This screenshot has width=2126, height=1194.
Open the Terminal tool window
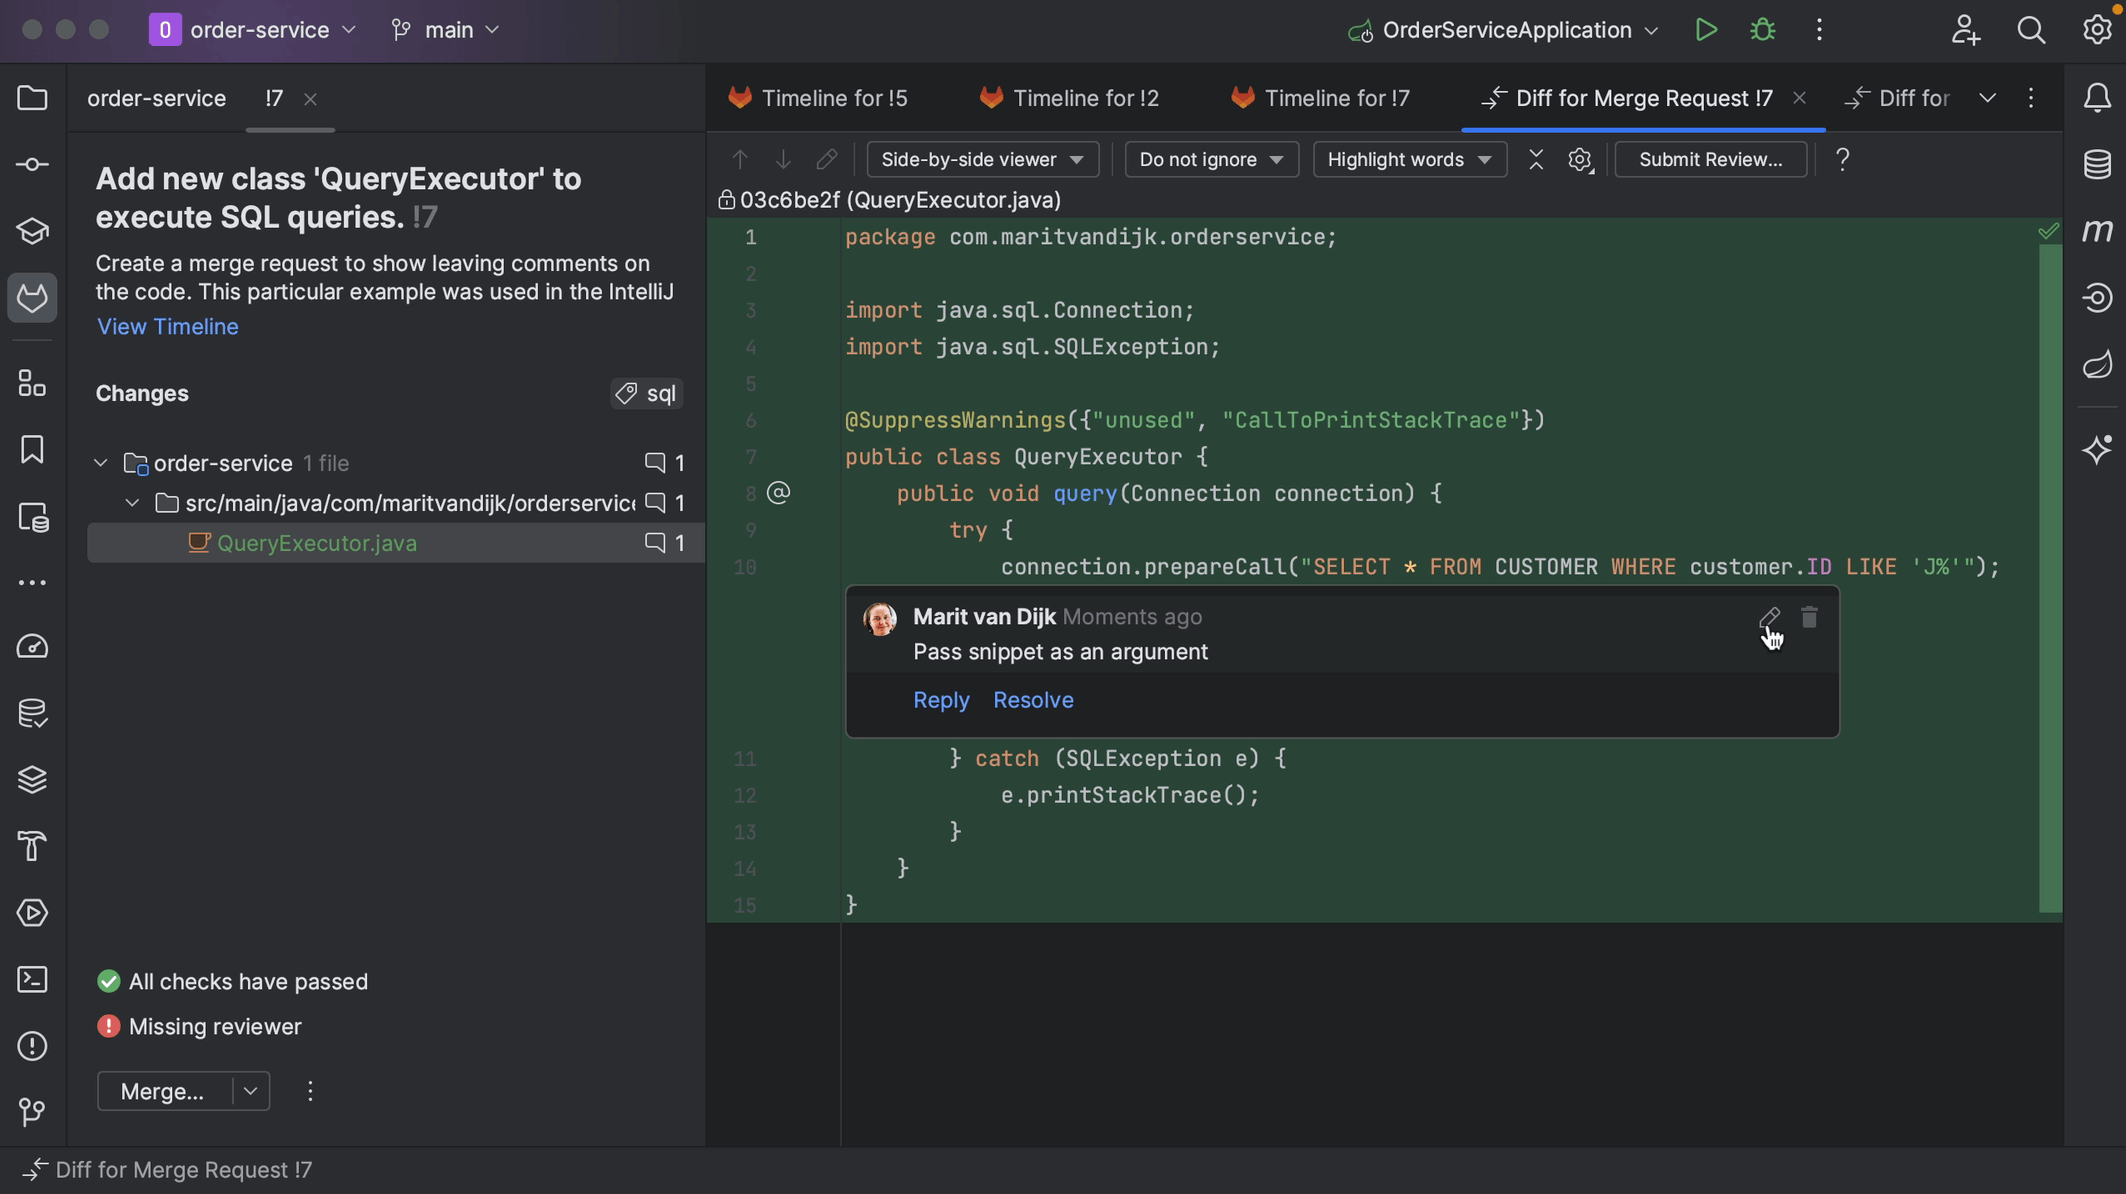[32, 980]
